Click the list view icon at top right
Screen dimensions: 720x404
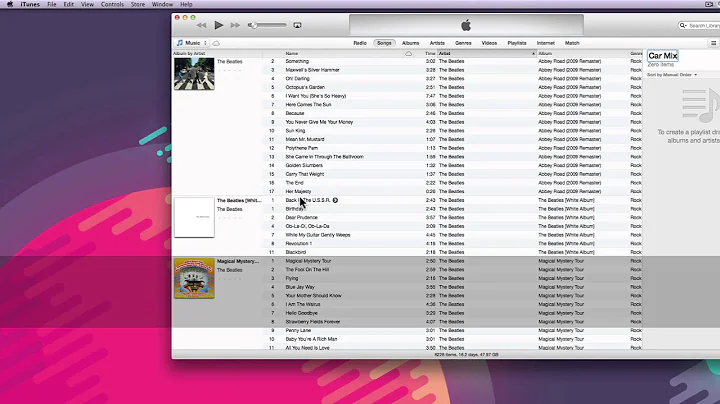tap(713, 43)
